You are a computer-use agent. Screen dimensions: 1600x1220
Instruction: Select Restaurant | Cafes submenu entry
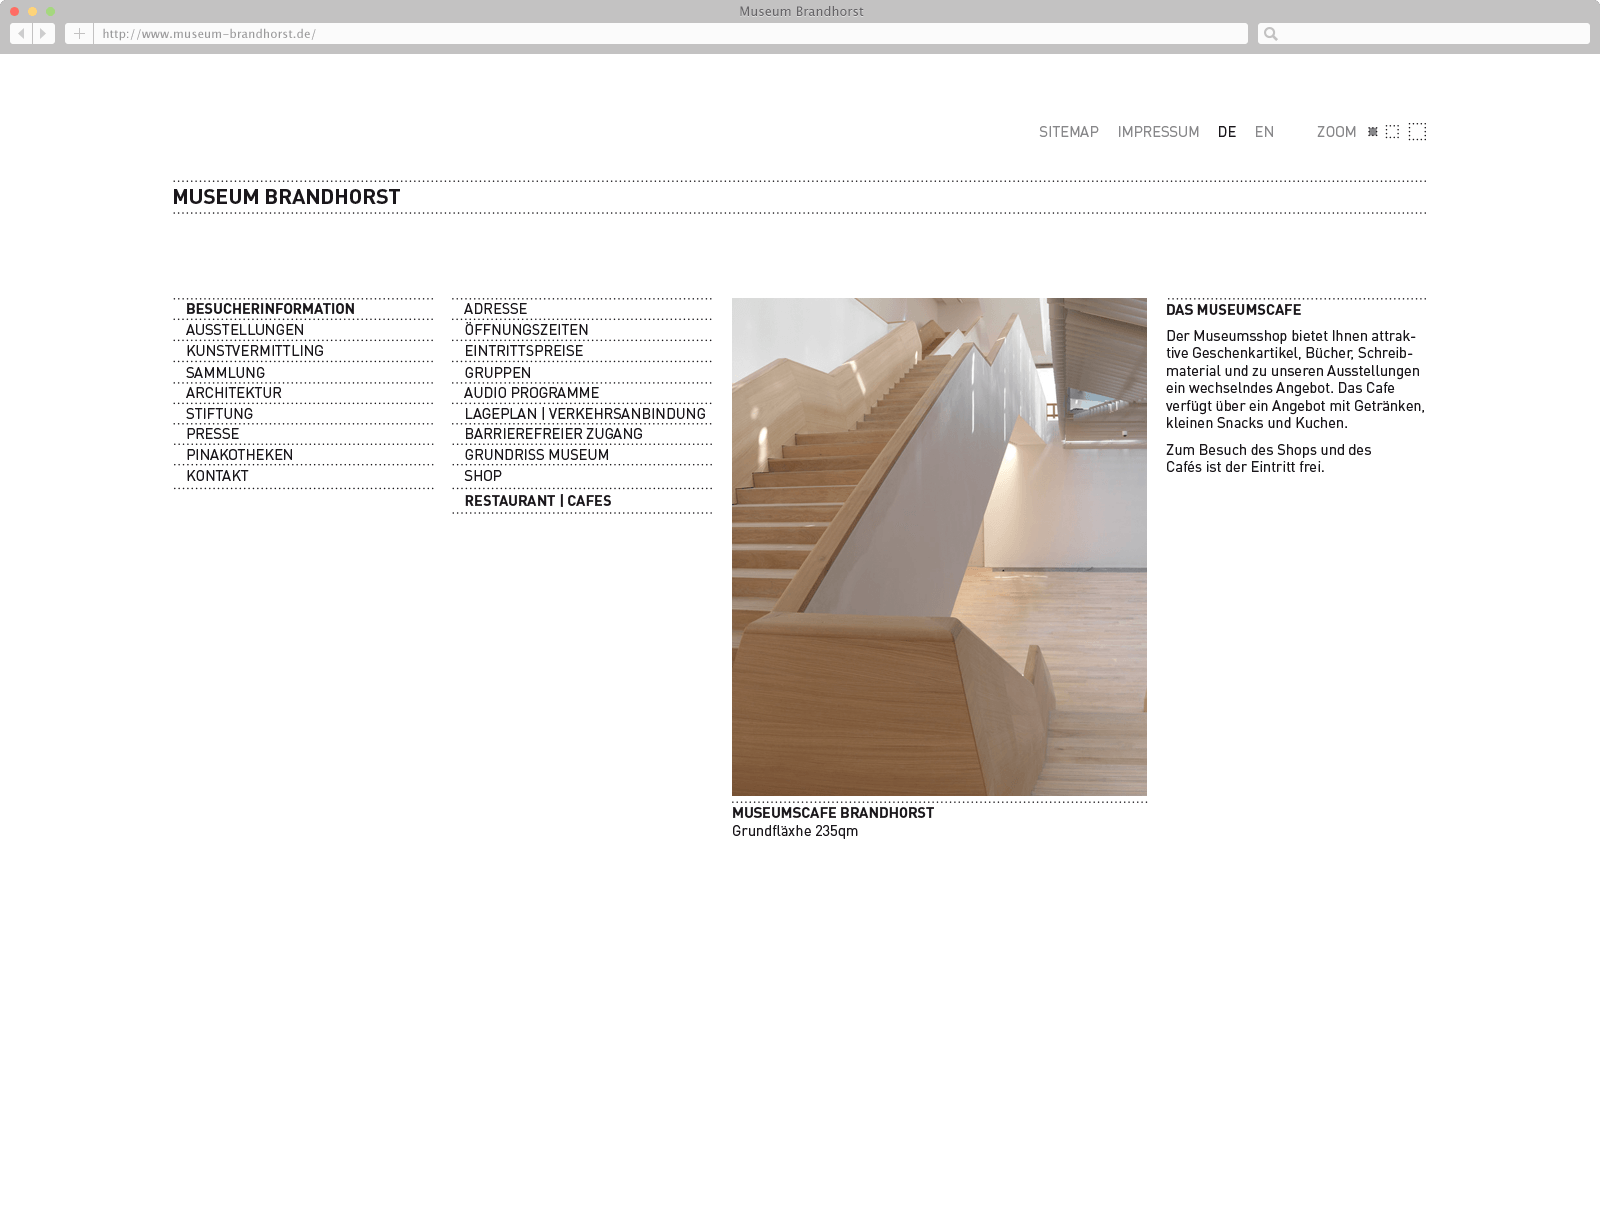point(537,501)
